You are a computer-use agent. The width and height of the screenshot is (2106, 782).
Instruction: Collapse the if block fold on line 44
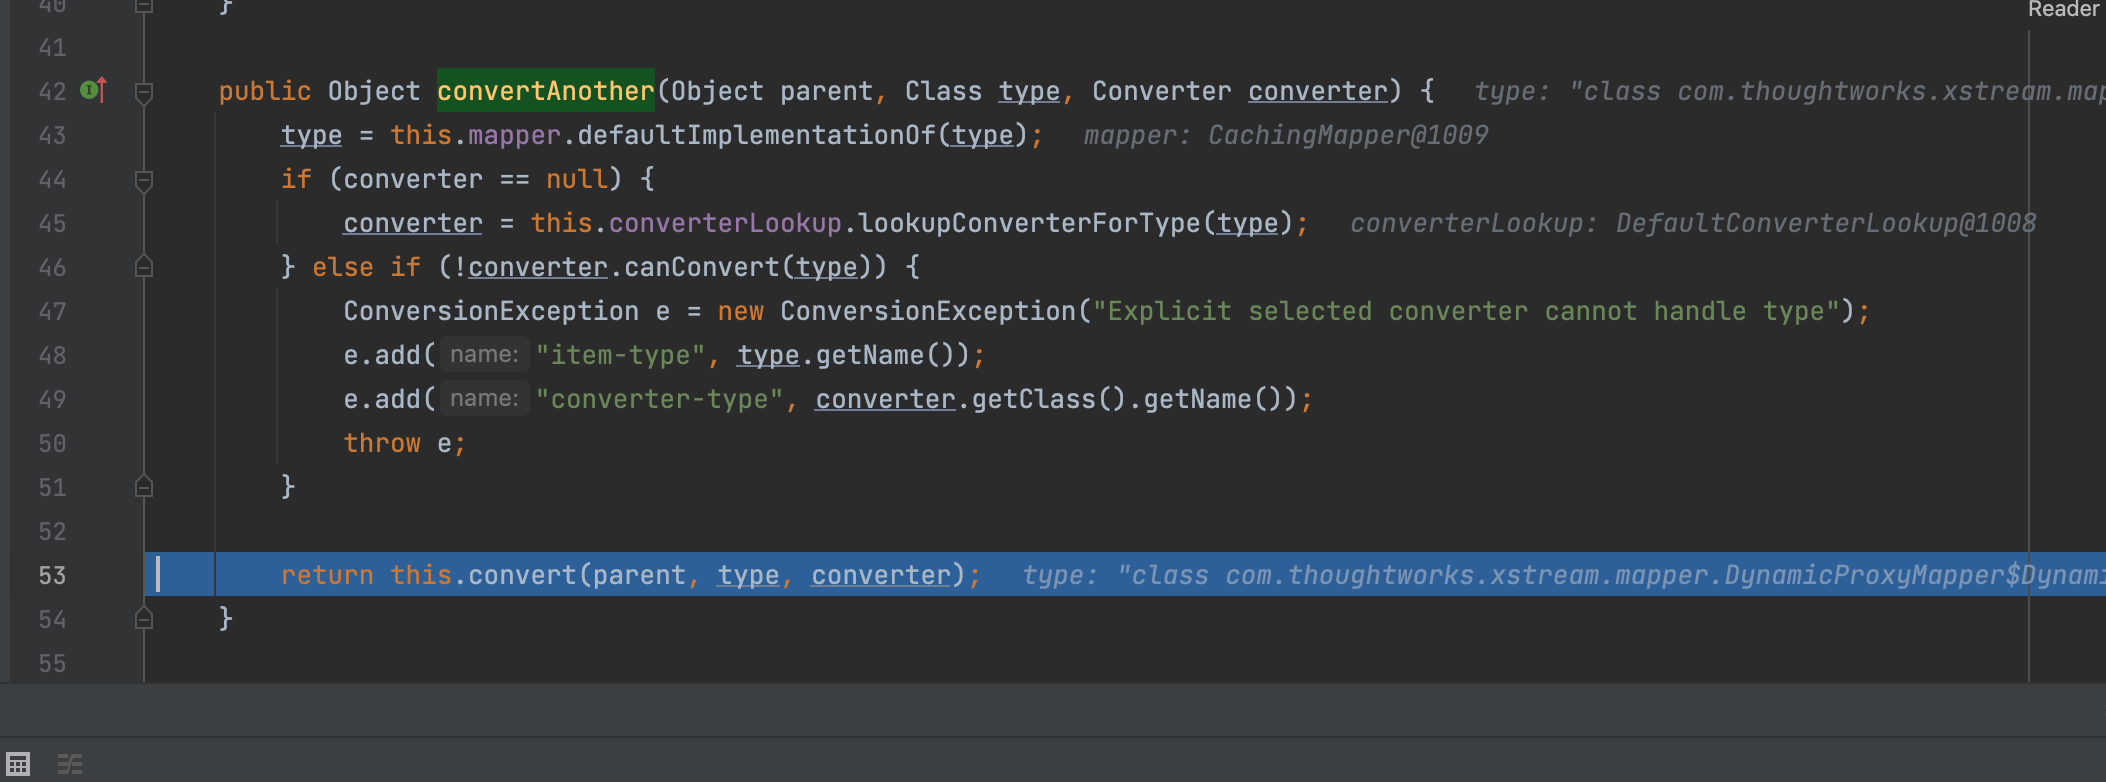click(x=144, y=180)
